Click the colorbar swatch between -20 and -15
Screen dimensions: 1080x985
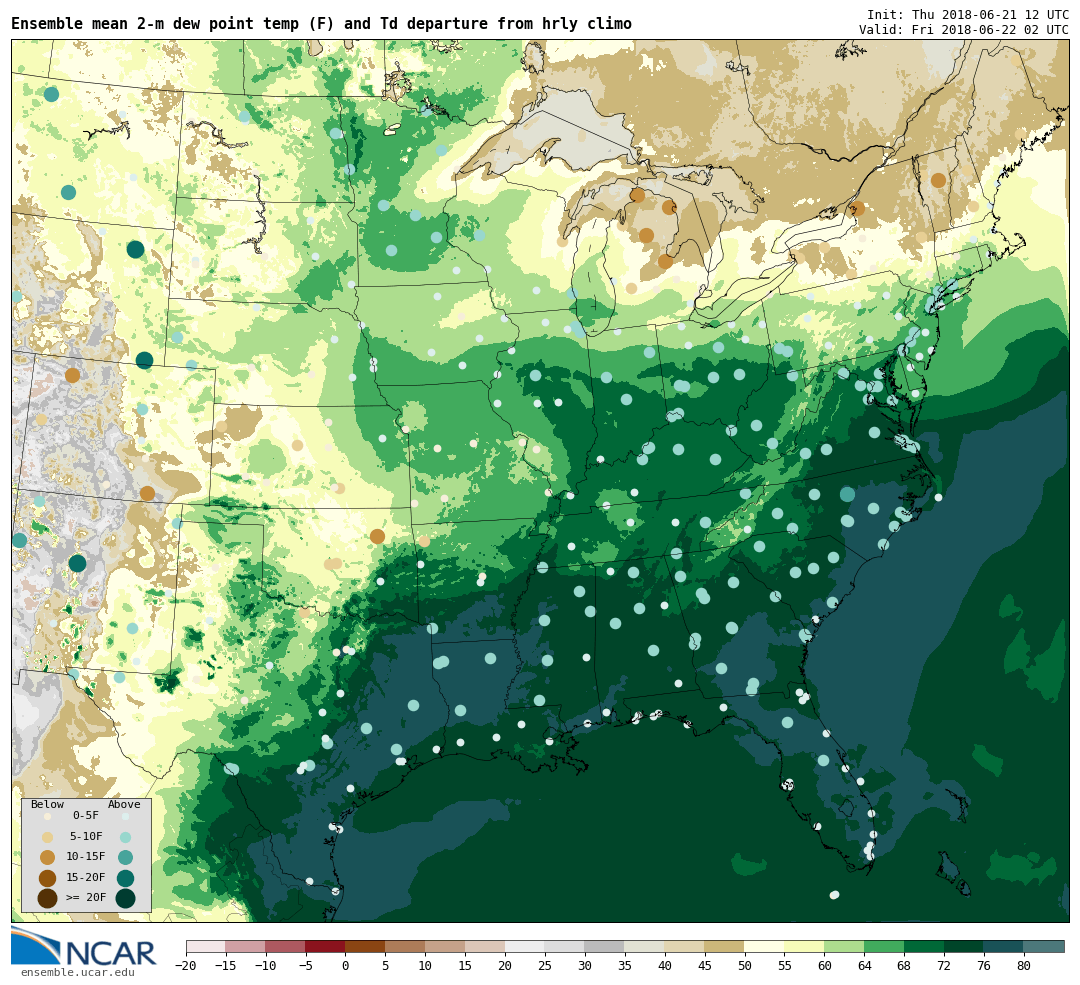[x=206, y=946]
